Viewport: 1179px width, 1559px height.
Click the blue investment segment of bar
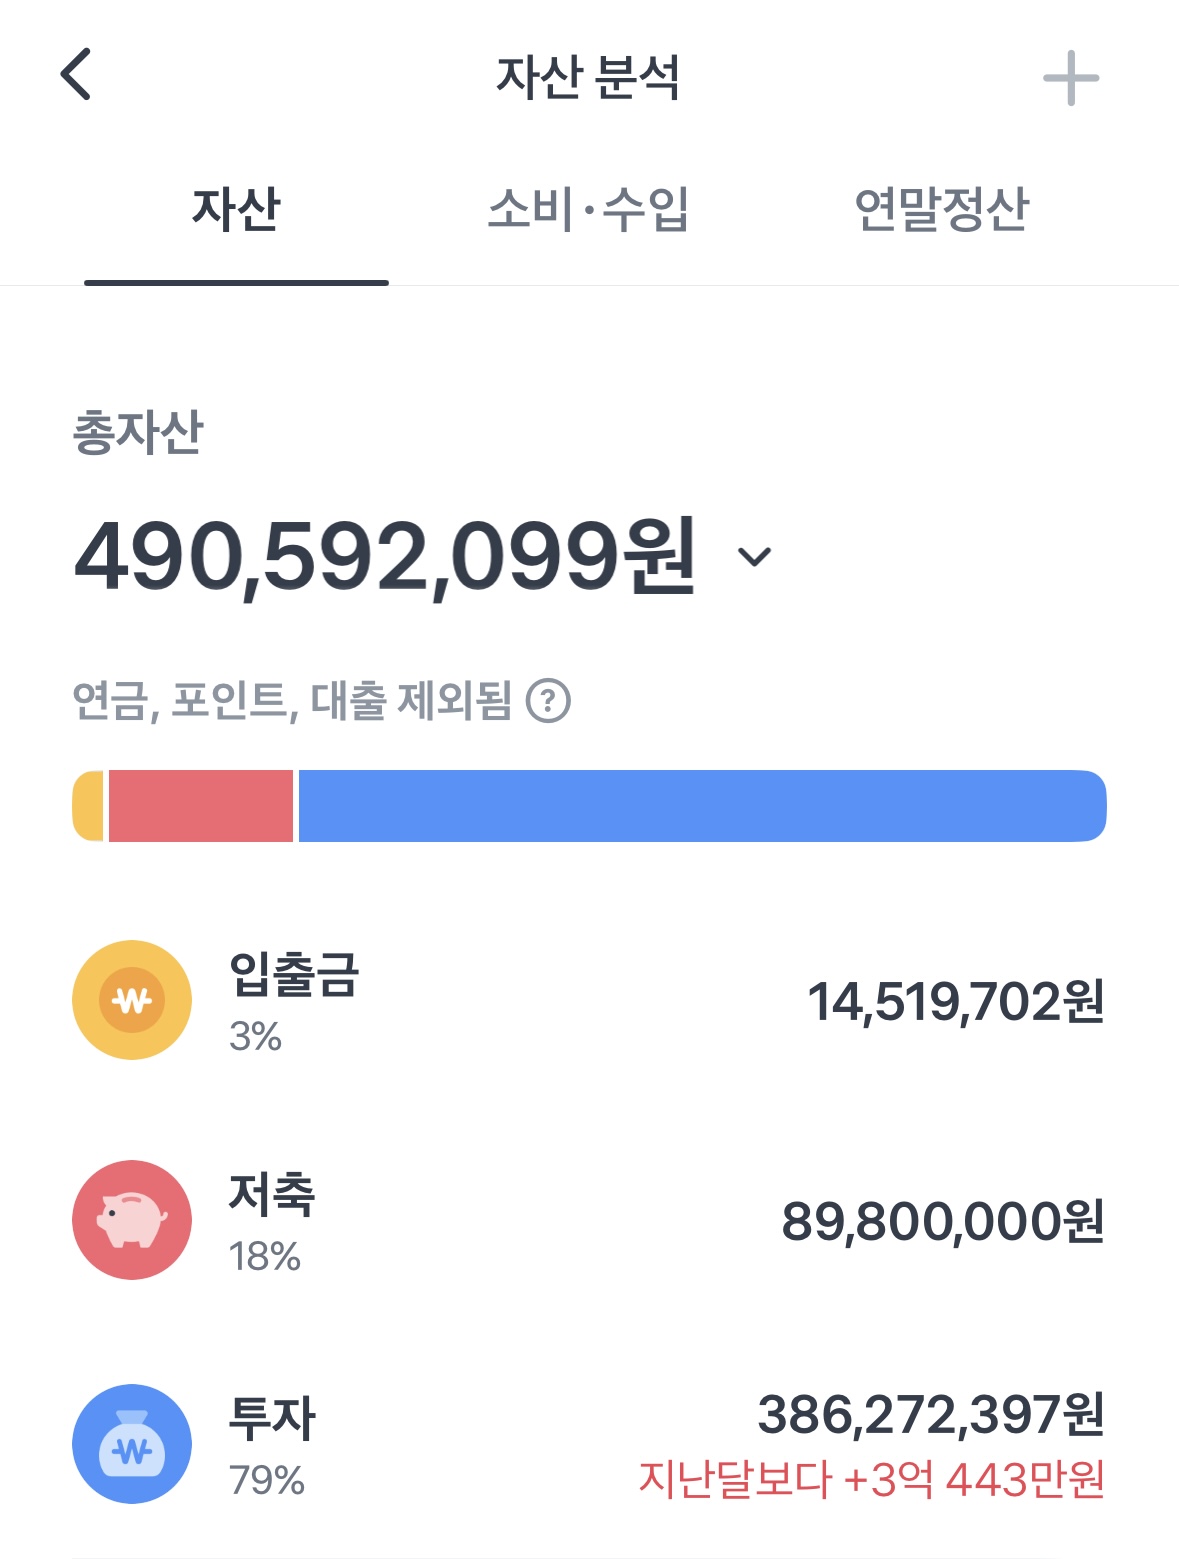(x=700, y=806)
